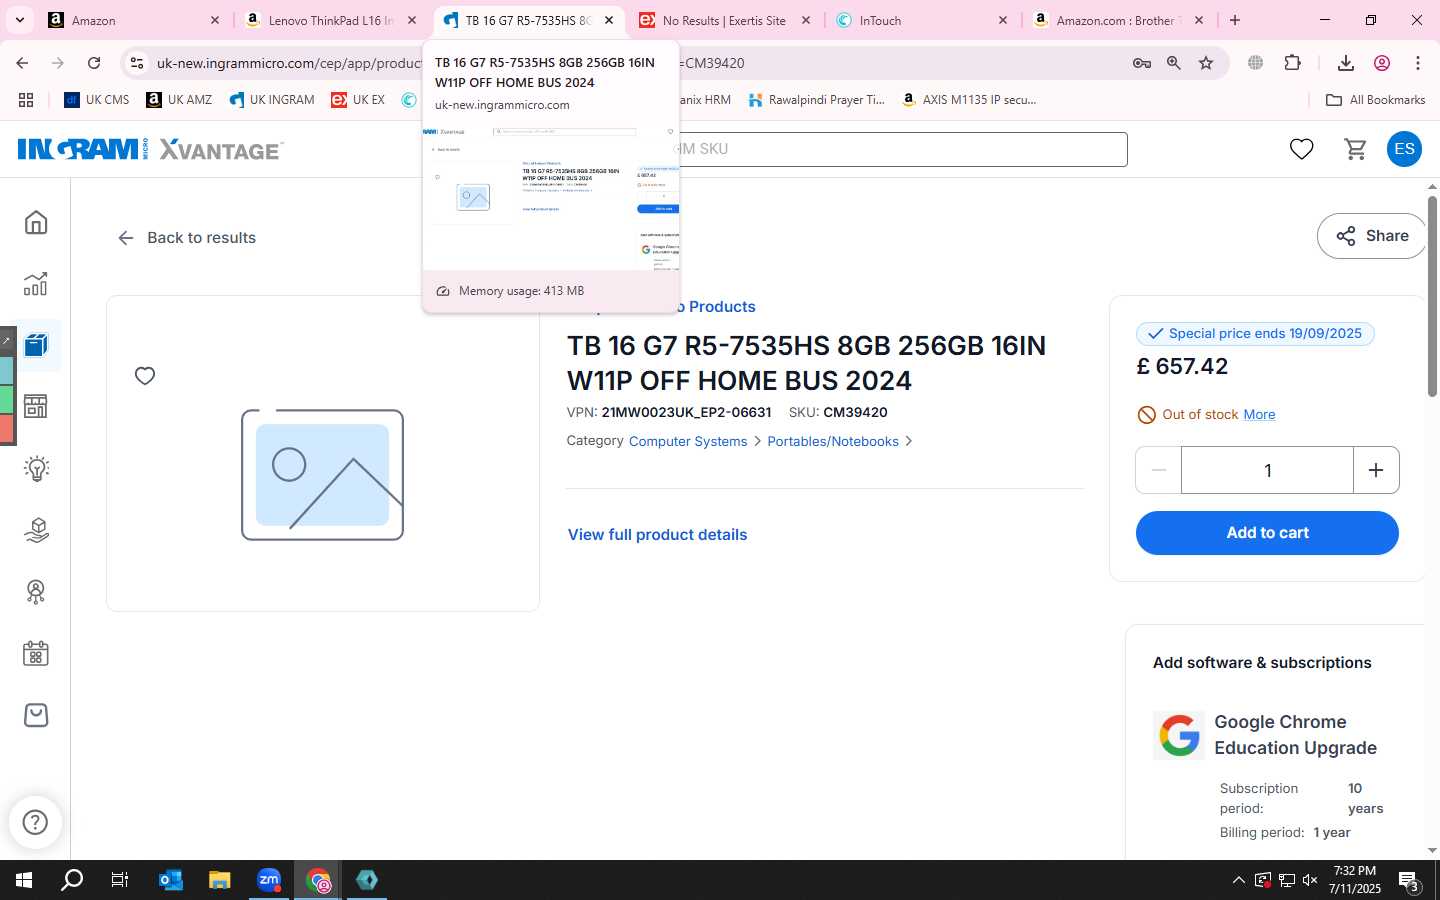The width and height of the screenshot is (1440, 900).
Task: Close the TB 16 G7 tab
Action: point(609,20)
